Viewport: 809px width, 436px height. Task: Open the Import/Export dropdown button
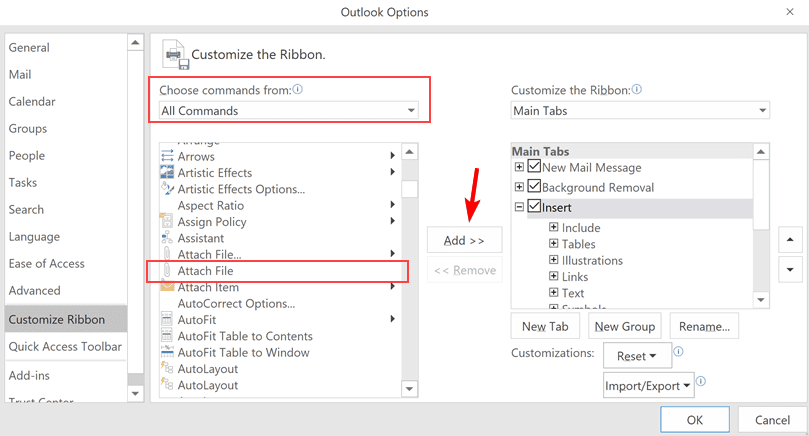(649, 385)
